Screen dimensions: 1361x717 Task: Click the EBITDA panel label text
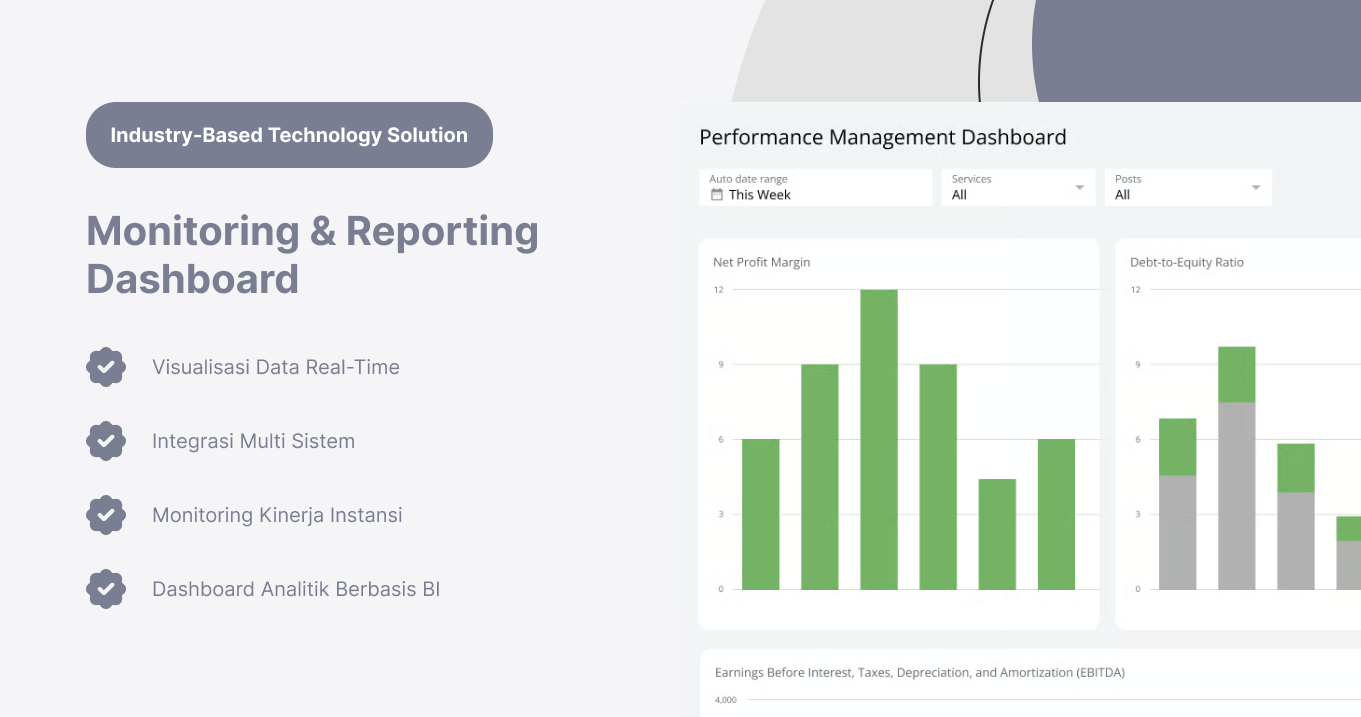pos(920,672)
